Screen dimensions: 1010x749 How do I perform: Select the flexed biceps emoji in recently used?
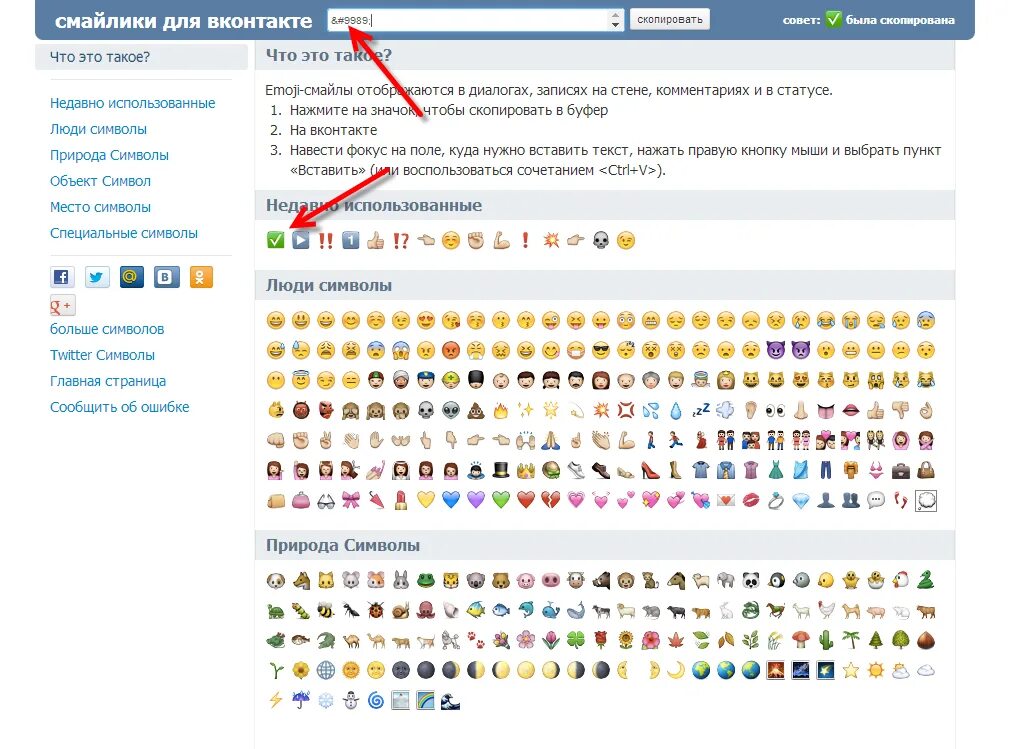[x=501, y=240]
